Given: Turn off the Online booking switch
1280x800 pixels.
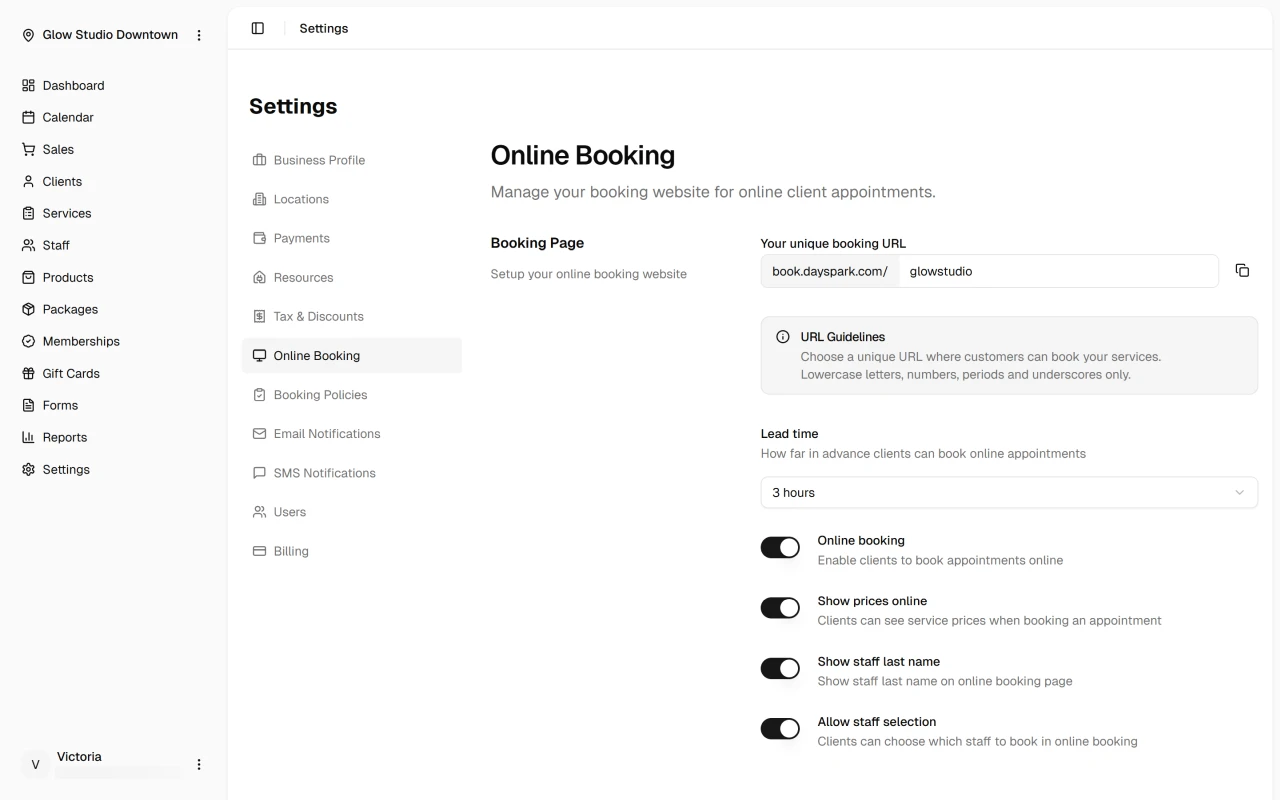Looking at the screenshot, I should click(x=780, y=548).
